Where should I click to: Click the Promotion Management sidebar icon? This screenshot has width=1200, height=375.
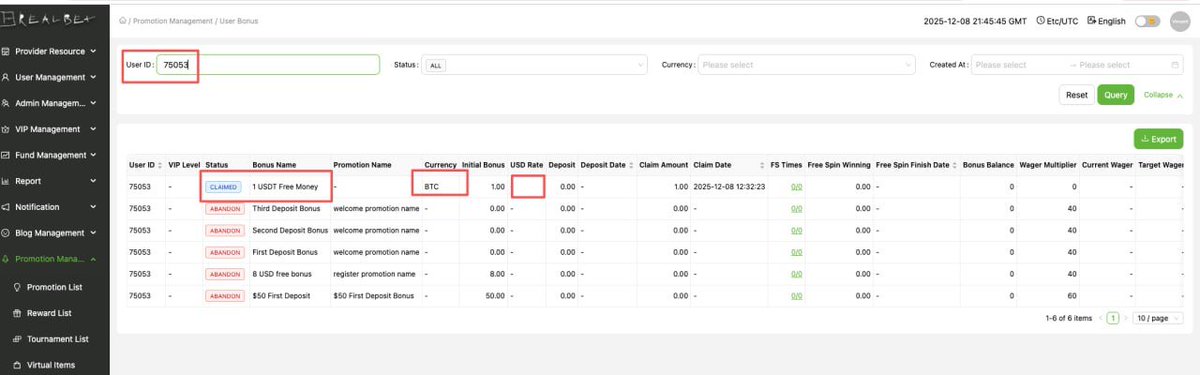click(x=6, y=259)
